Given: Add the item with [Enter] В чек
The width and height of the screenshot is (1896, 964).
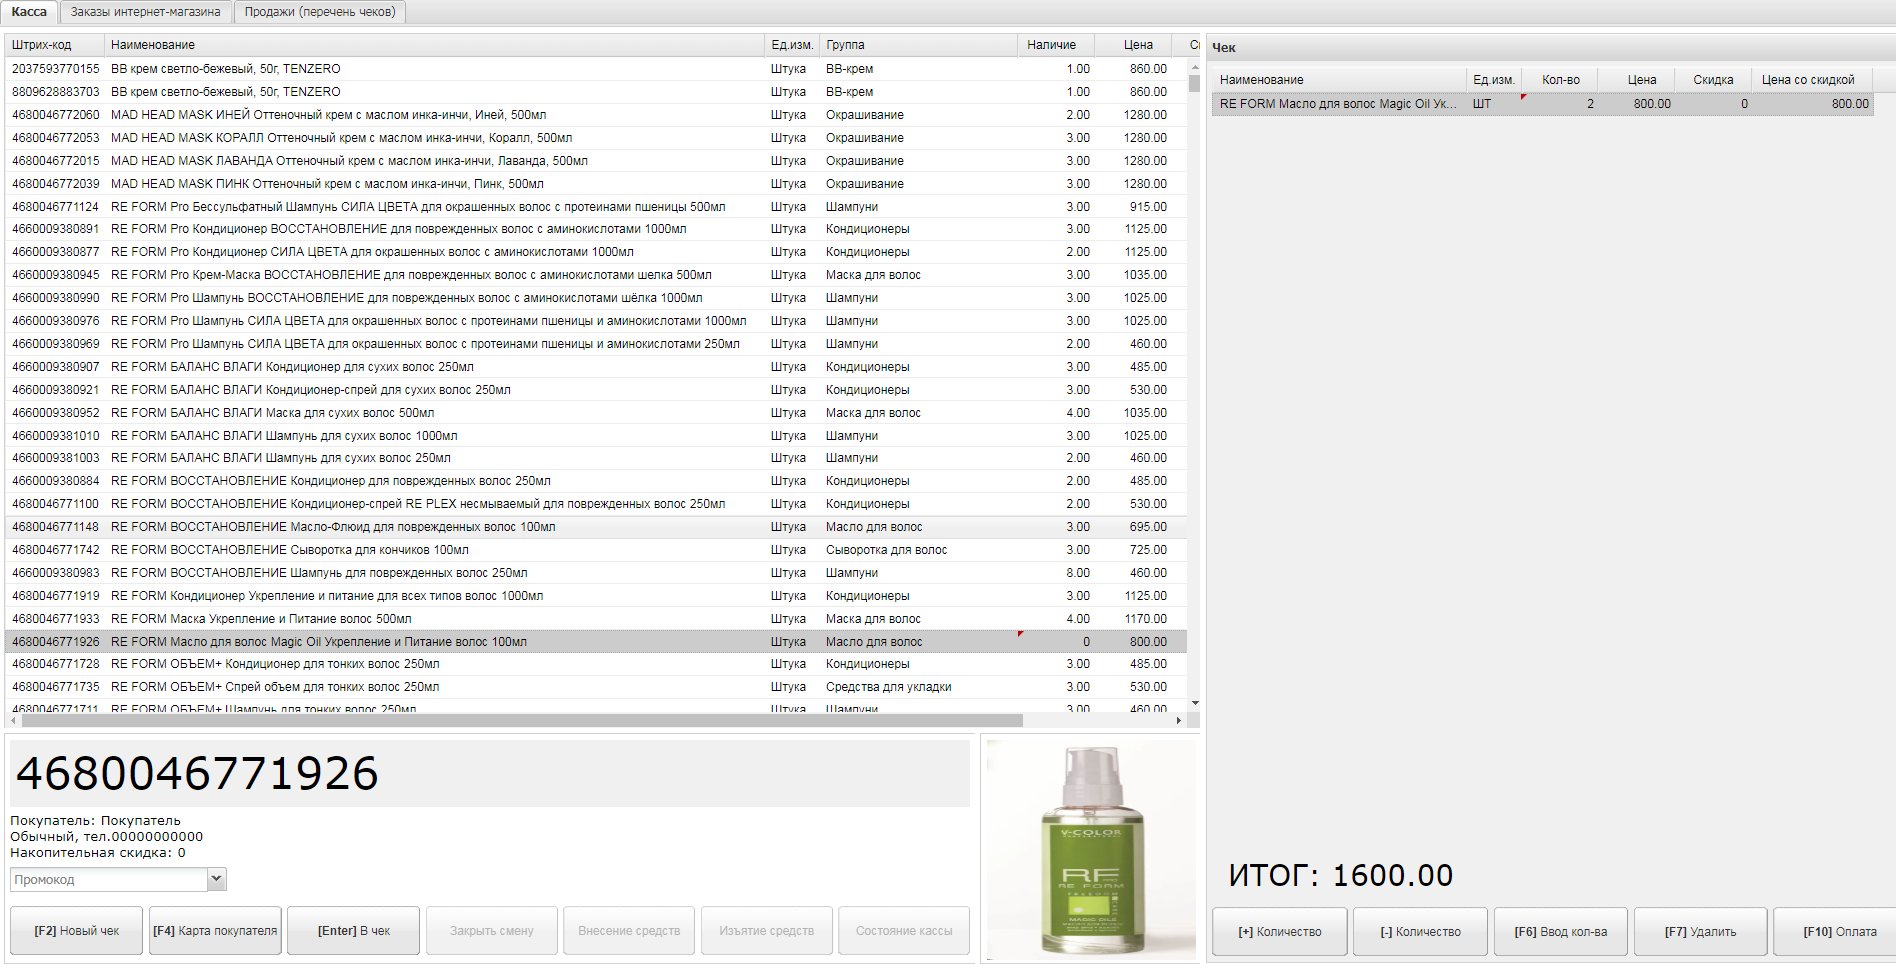Looking at the screenshot, I should pyautogui.click(x=354, y=931).
